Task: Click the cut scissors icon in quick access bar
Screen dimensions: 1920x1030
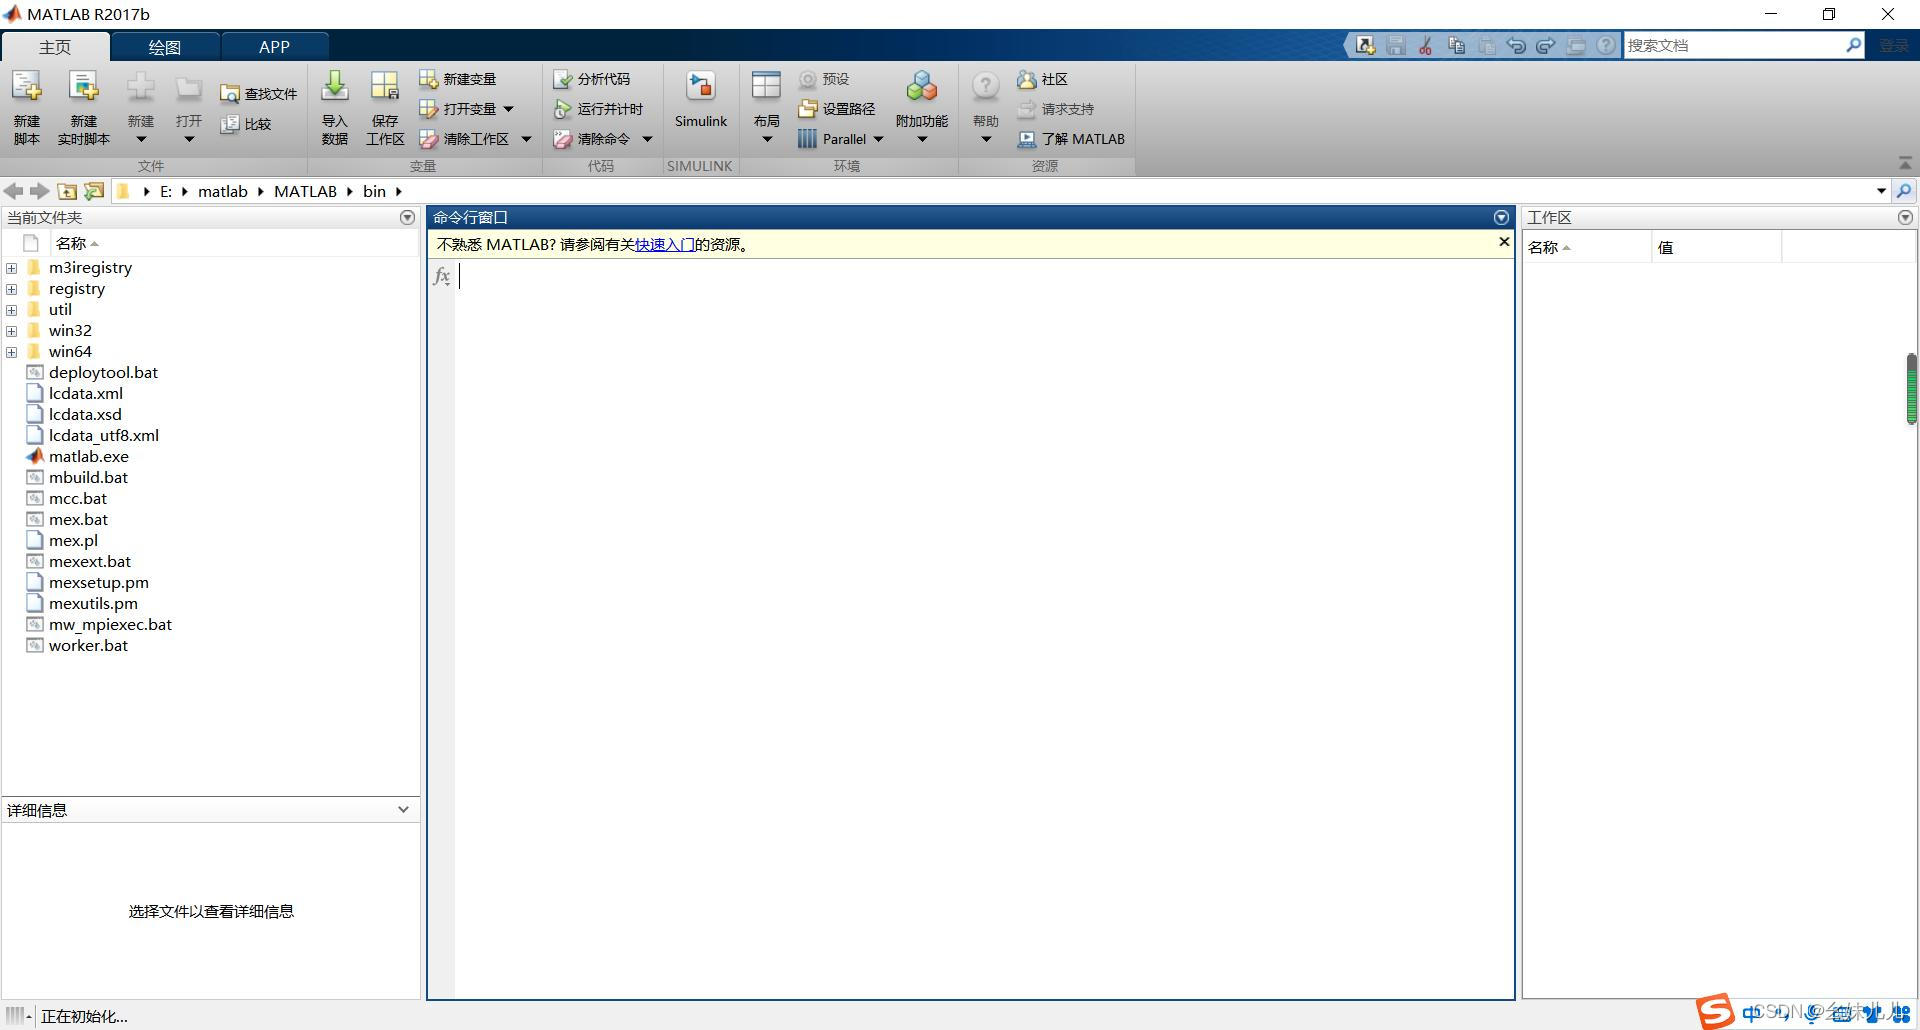Action: tap(1426, 45)
